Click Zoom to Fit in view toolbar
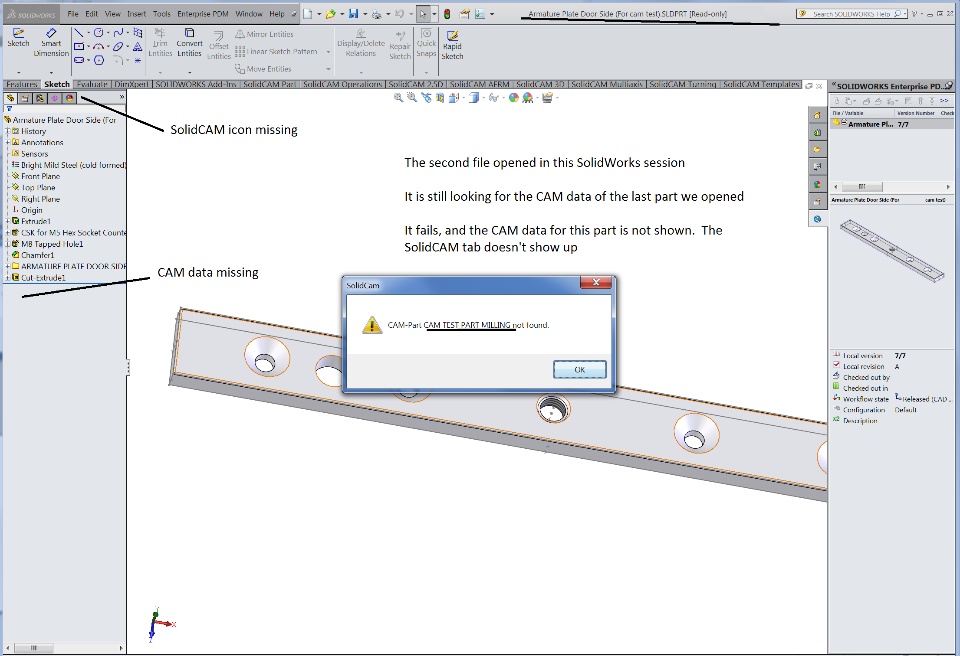Screen dimensions: 960x656 coord(399,97)
